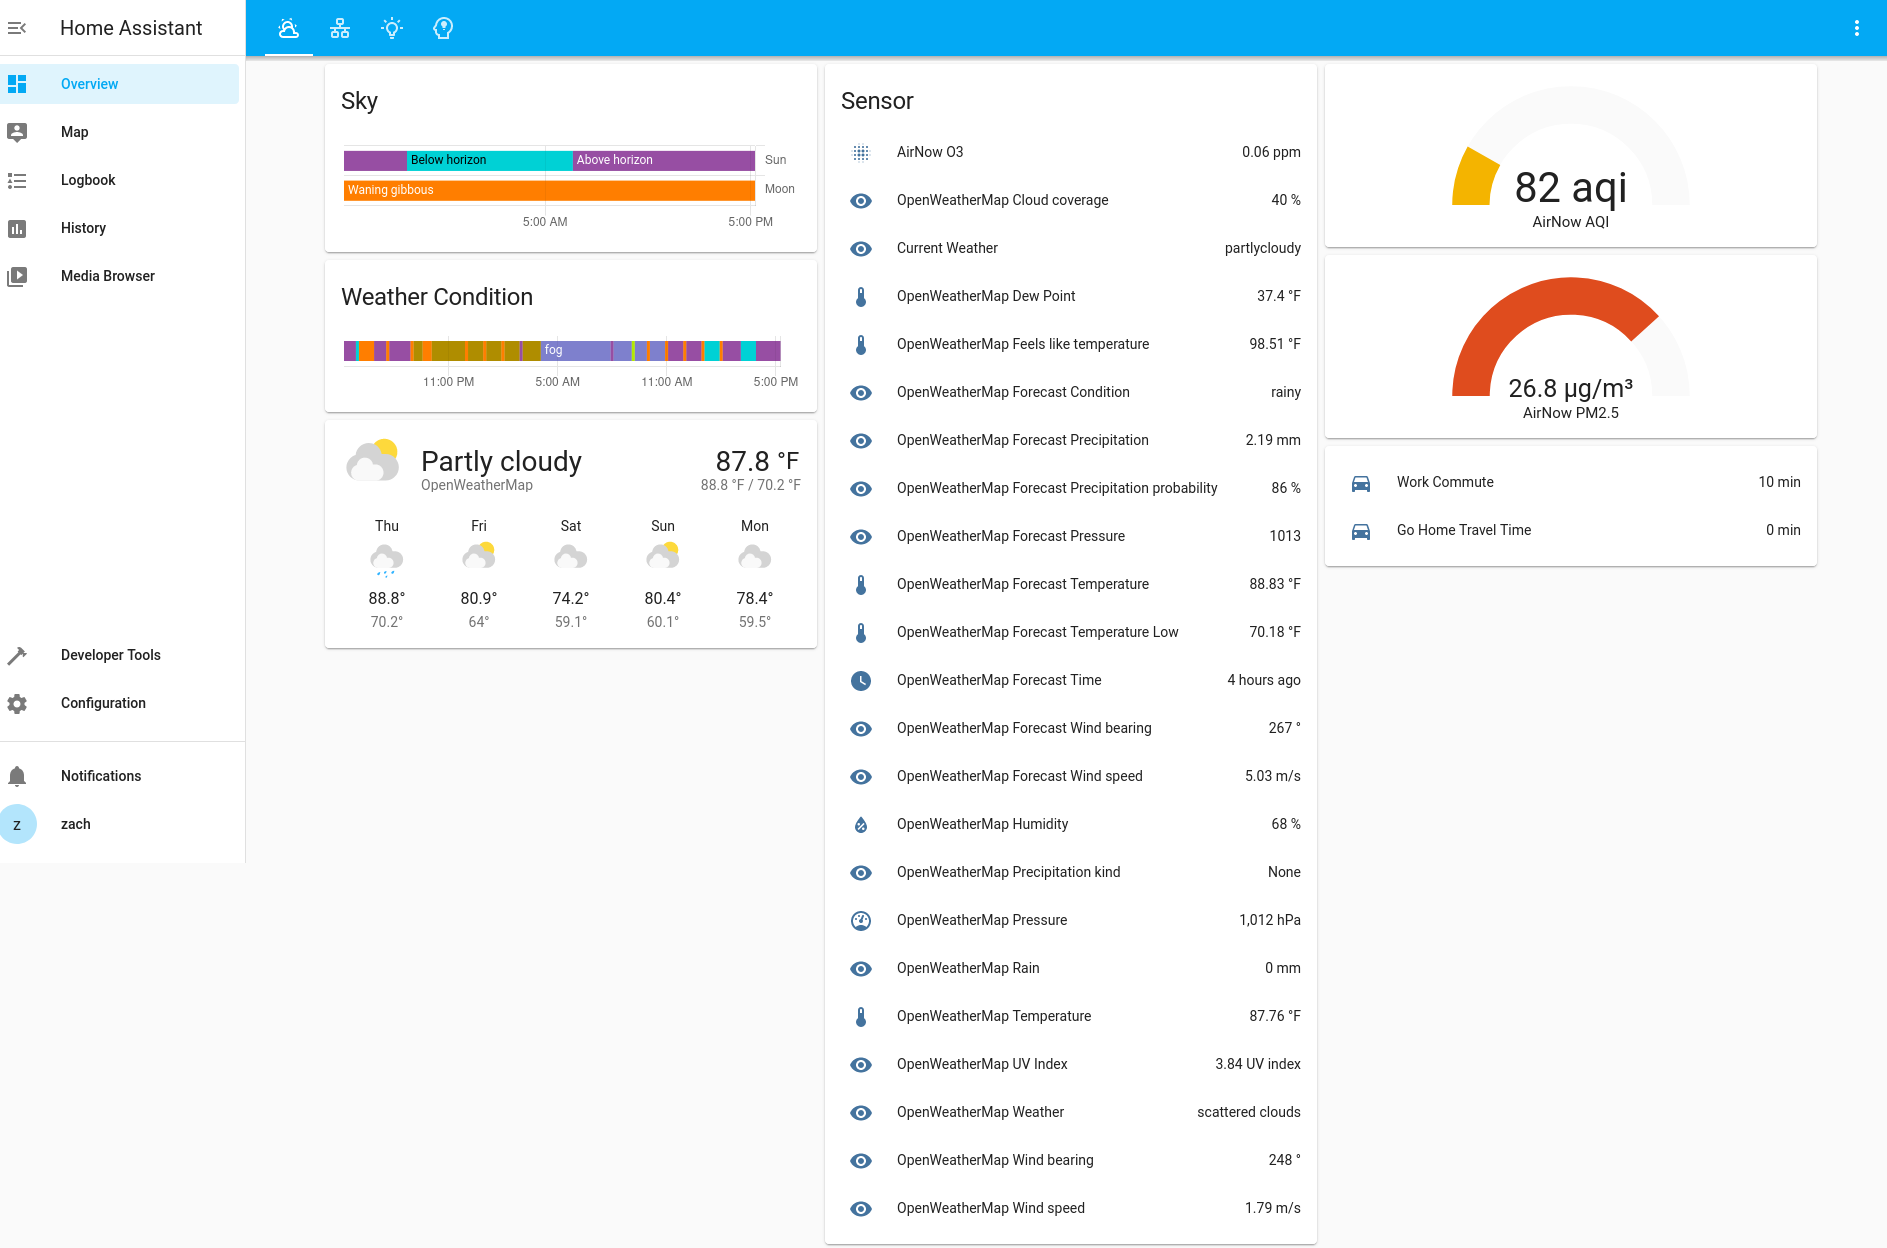This screenshot has height=1248, width=1887.
Task: Switch to the head-lightbulb view tab
Action: click(443, 28)
